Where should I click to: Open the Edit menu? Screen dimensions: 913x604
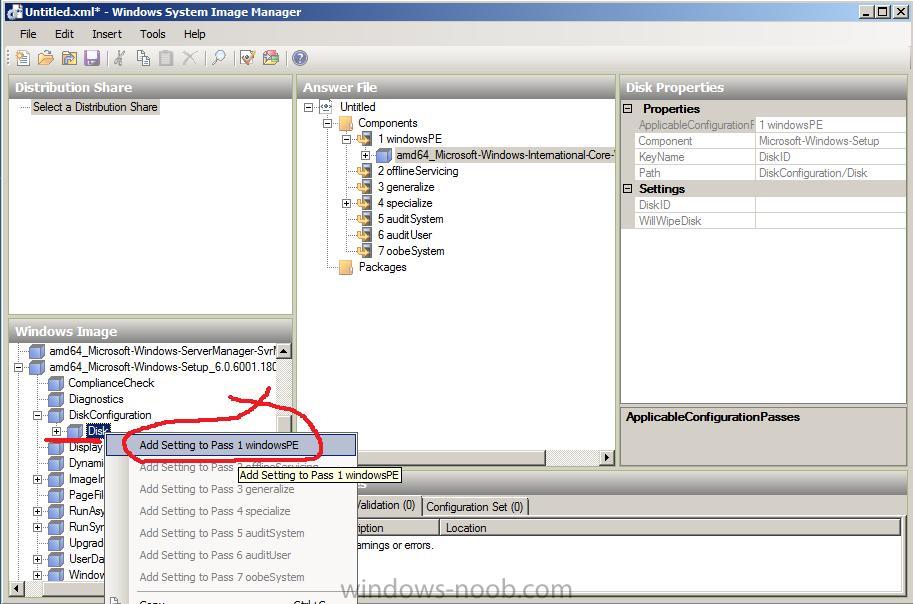tap(64, 34)
